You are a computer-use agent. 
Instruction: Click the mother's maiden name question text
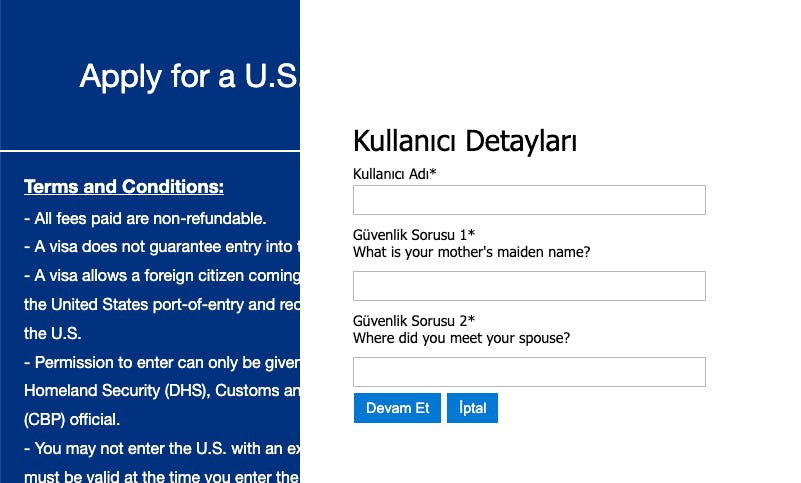pyautogui.click(x=471, y=252)
